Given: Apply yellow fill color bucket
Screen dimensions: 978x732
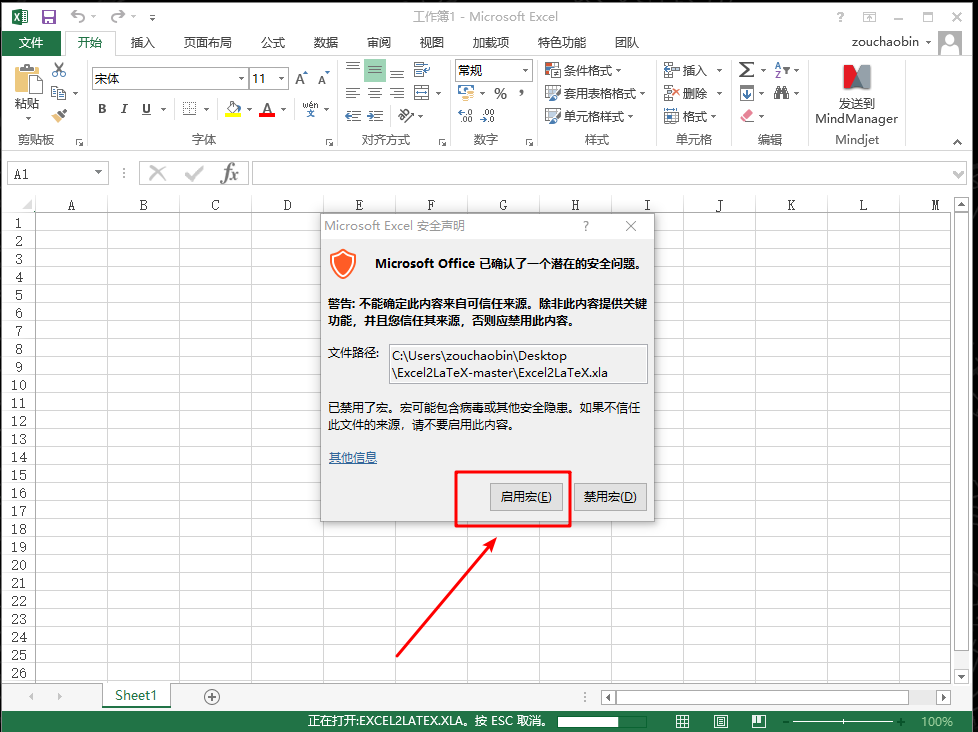Looking at the screenshot, I should [x=233, y=109].
